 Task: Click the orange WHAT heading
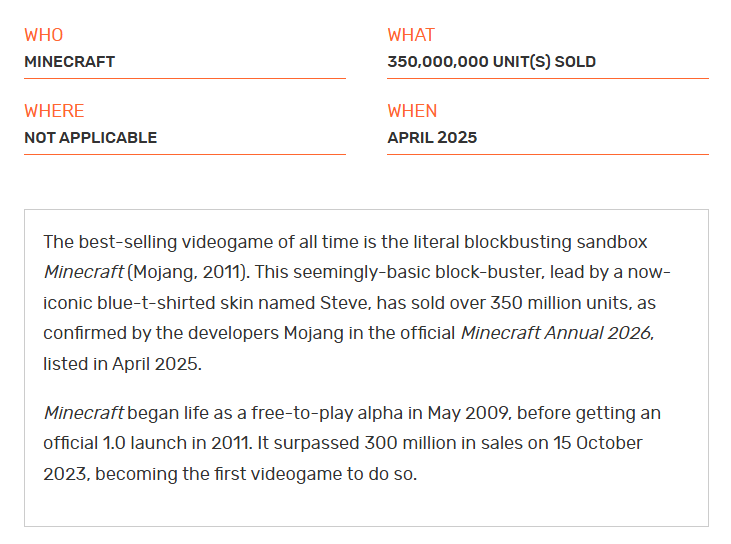coord(411,35)
